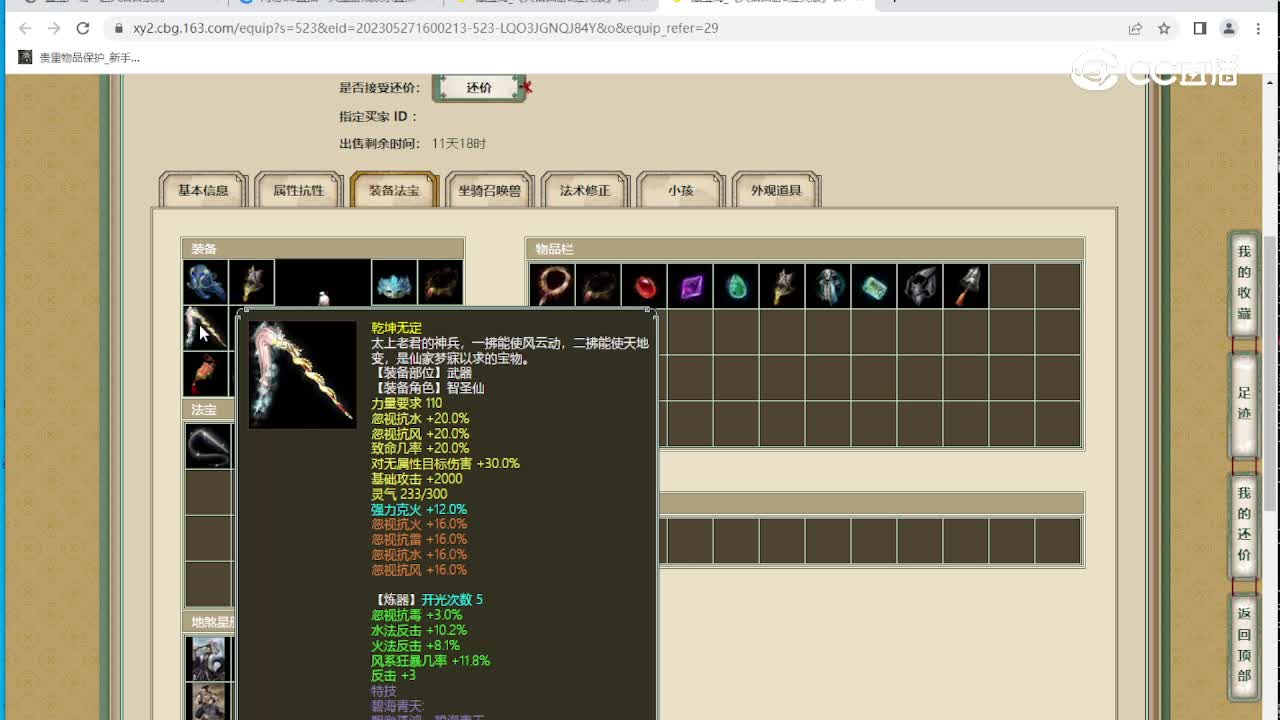Select the red tassel pendant equipment slot
1280x720 pixels.
click(205, 374)
